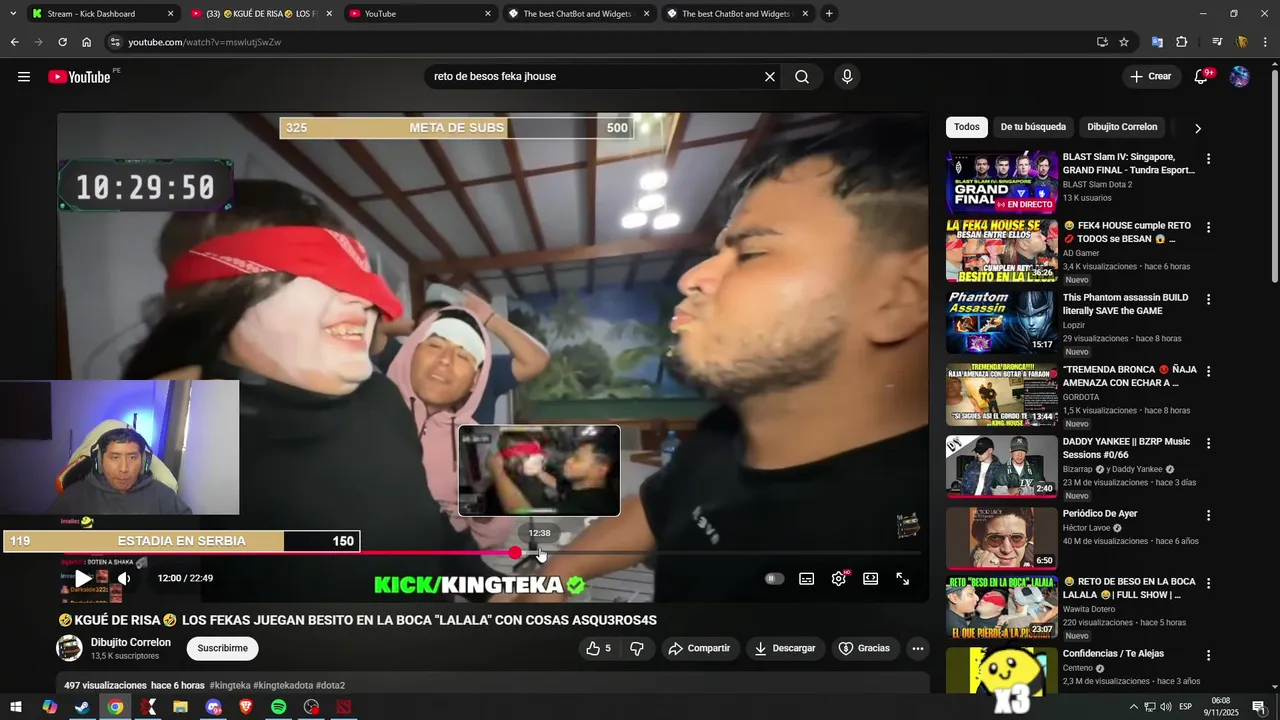Switch to Stream - Kick Dashboard tab

(x=102, y=14)
